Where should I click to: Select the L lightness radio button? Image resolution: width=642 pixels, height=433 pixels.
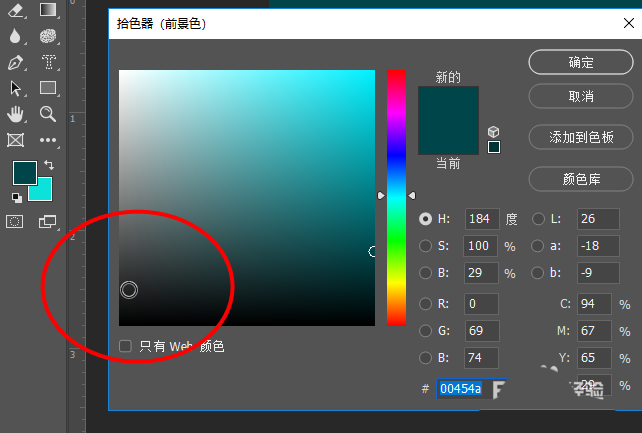[x=538, y=219]
